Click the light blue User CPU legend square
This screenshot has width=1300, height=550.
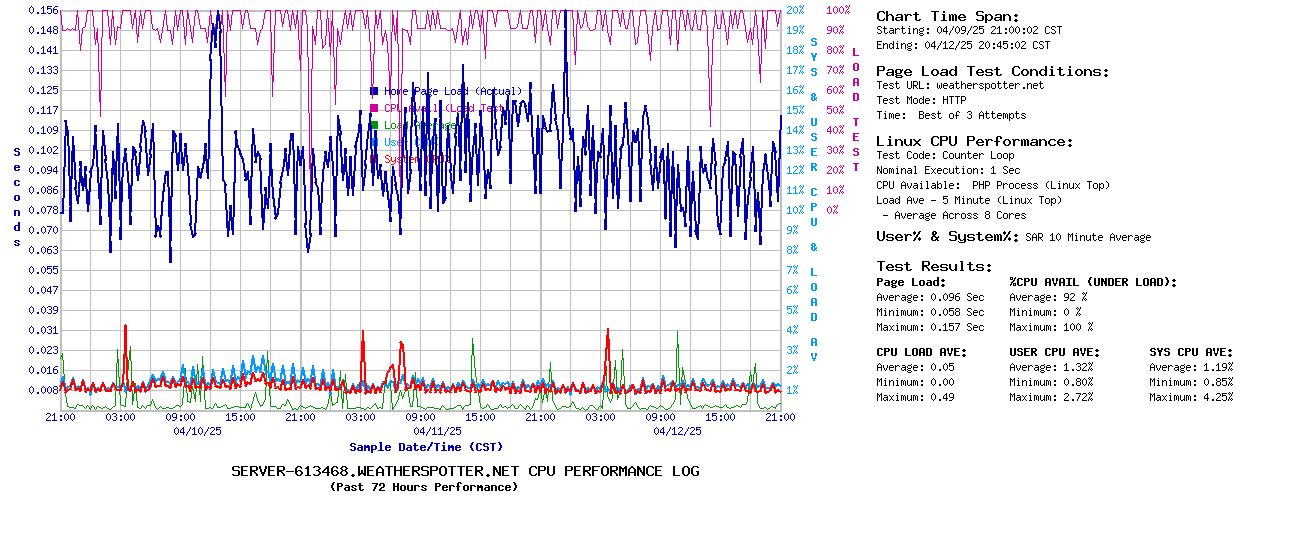pos(374,142)
